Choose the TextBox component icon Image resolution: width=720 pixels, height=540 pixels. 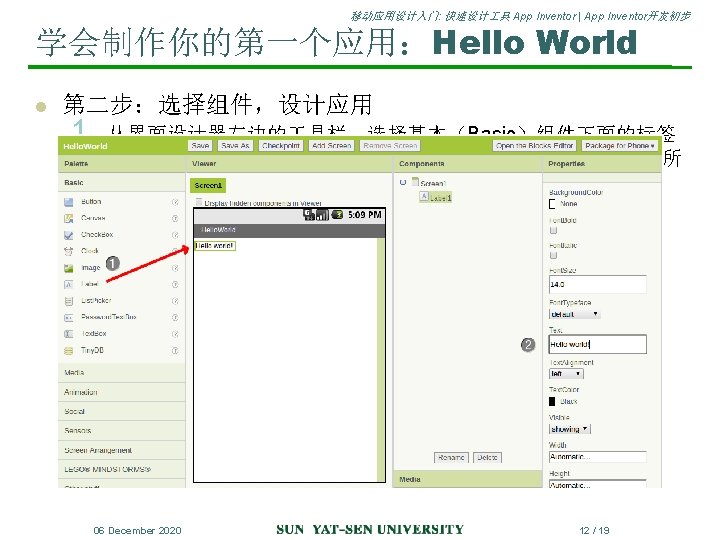[68, 334]
